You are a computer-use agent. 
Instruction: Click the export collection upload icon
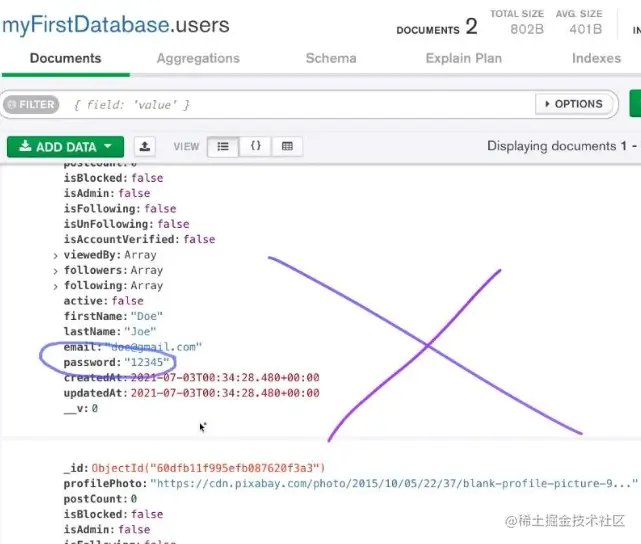tap(145, 146)
